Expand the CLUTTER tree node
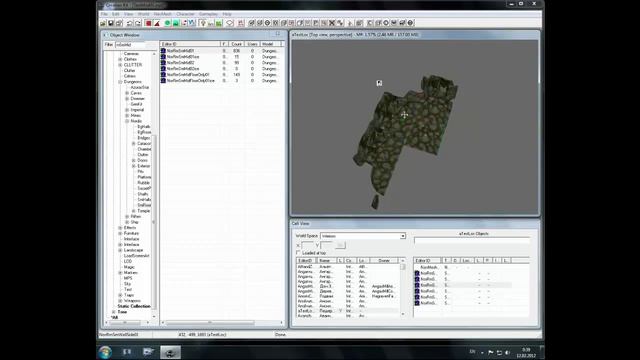Image resolution: width=640 pixels, height=360 pixels. (120, 65)
